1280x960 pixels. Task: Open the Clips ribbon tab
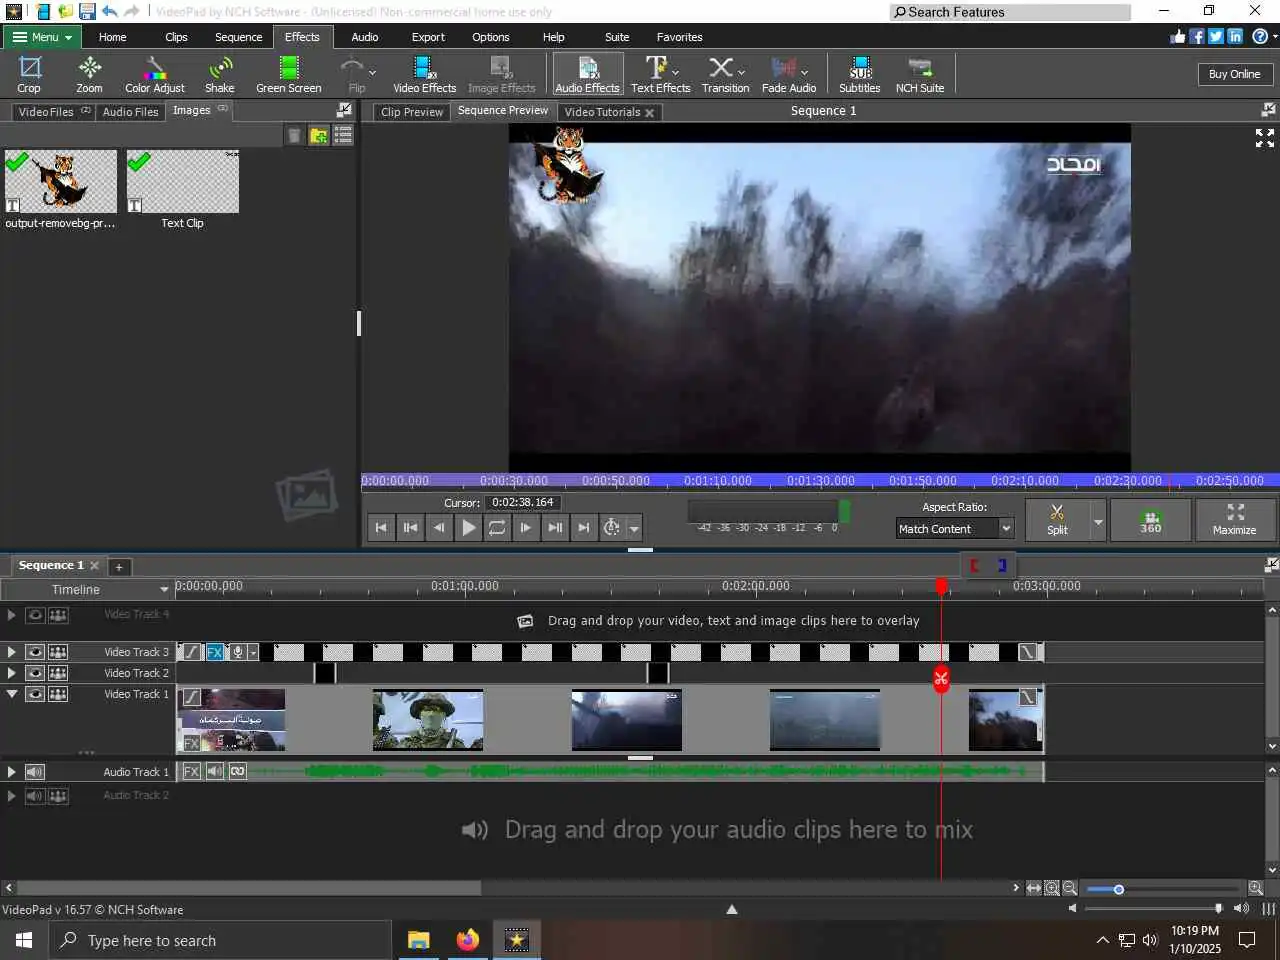click(176, 37)
